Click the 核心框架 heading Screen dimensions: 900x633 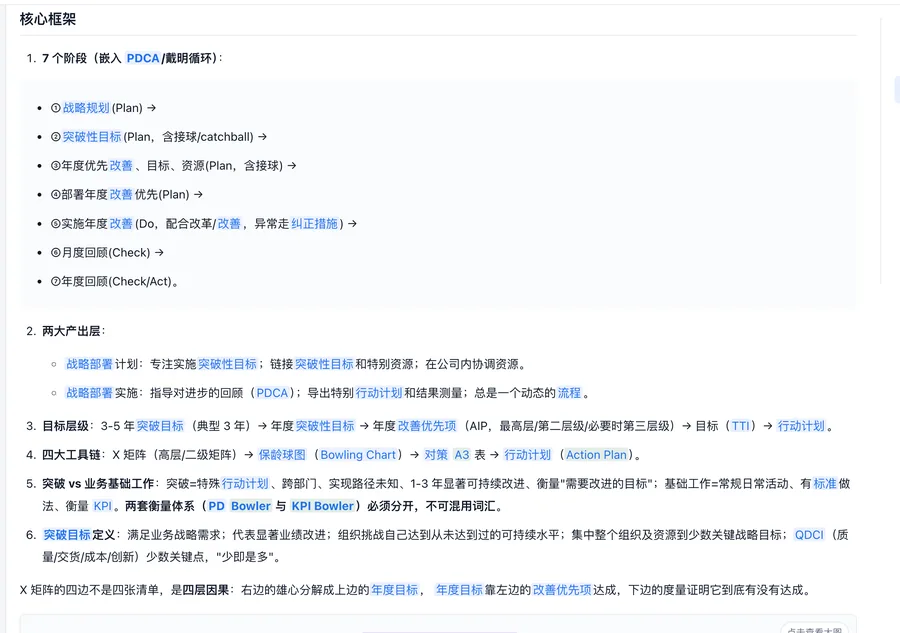48,19
